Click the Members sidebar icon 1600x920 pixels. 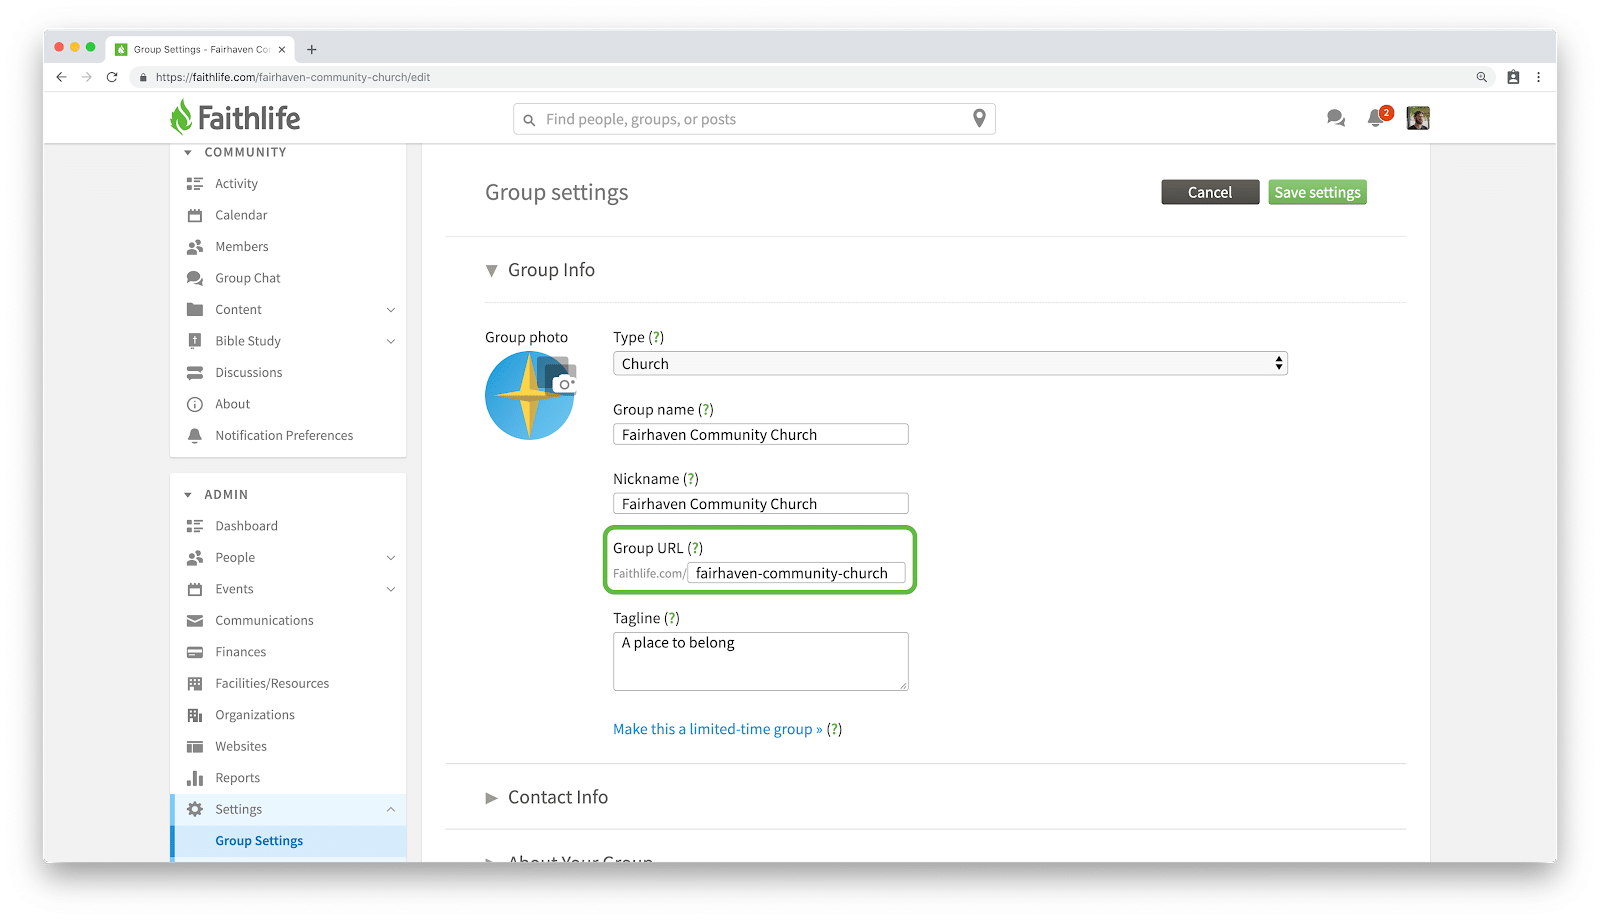(x=195, y=247)
